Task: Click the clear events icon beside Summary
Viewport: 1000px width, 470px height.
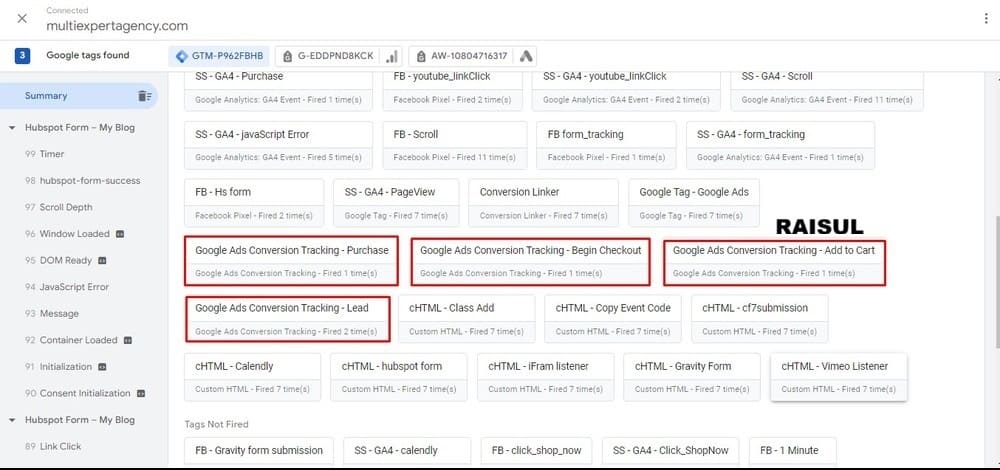Action: pyautogui.click(x=145, y=96)
